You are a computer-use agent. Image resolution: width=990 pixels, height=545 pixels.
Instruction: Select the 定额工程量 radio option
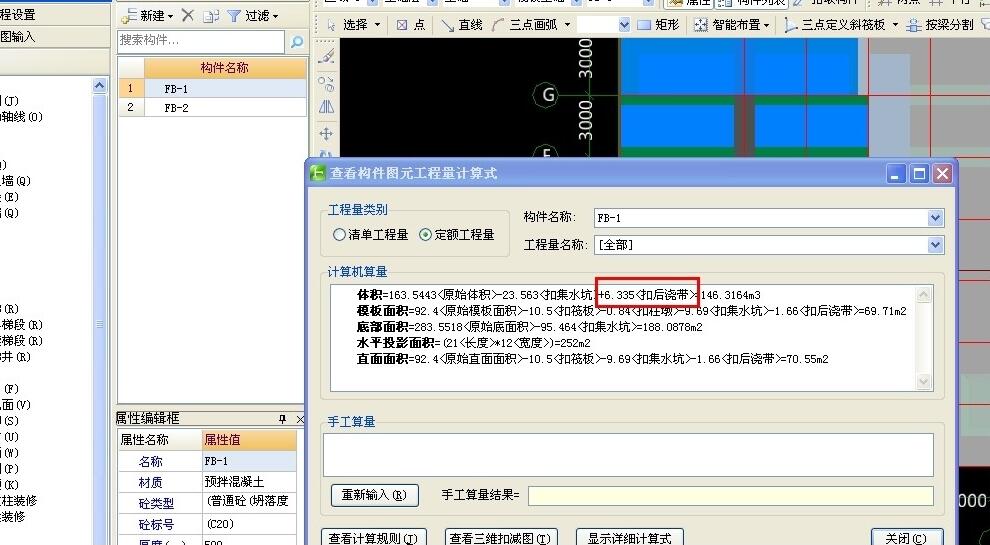pos(425,234)
